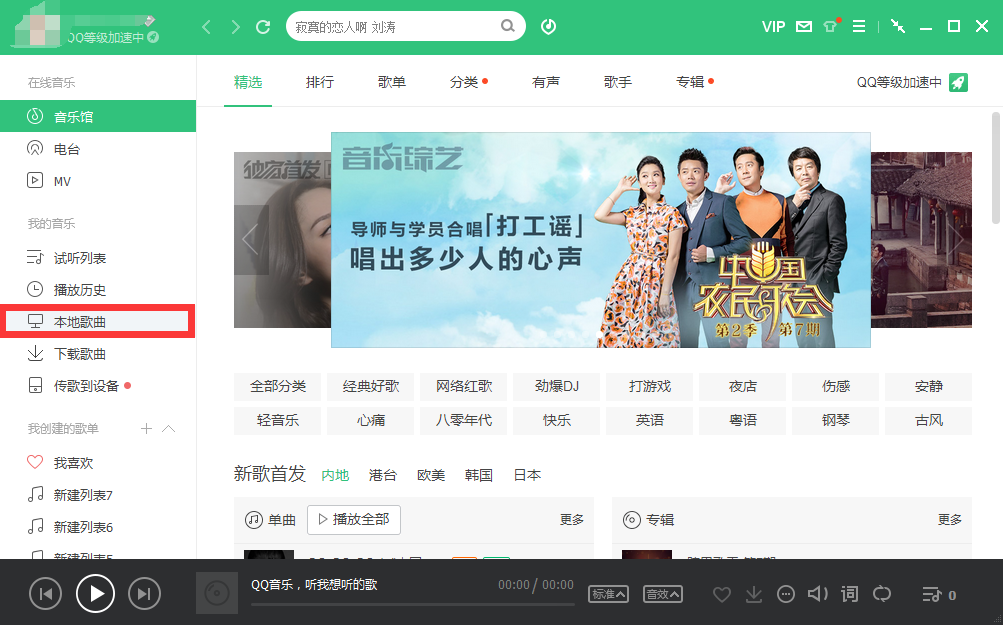The image size is (1003, 625).
Task: Choose the 古风 category
Action: point(929,420)
